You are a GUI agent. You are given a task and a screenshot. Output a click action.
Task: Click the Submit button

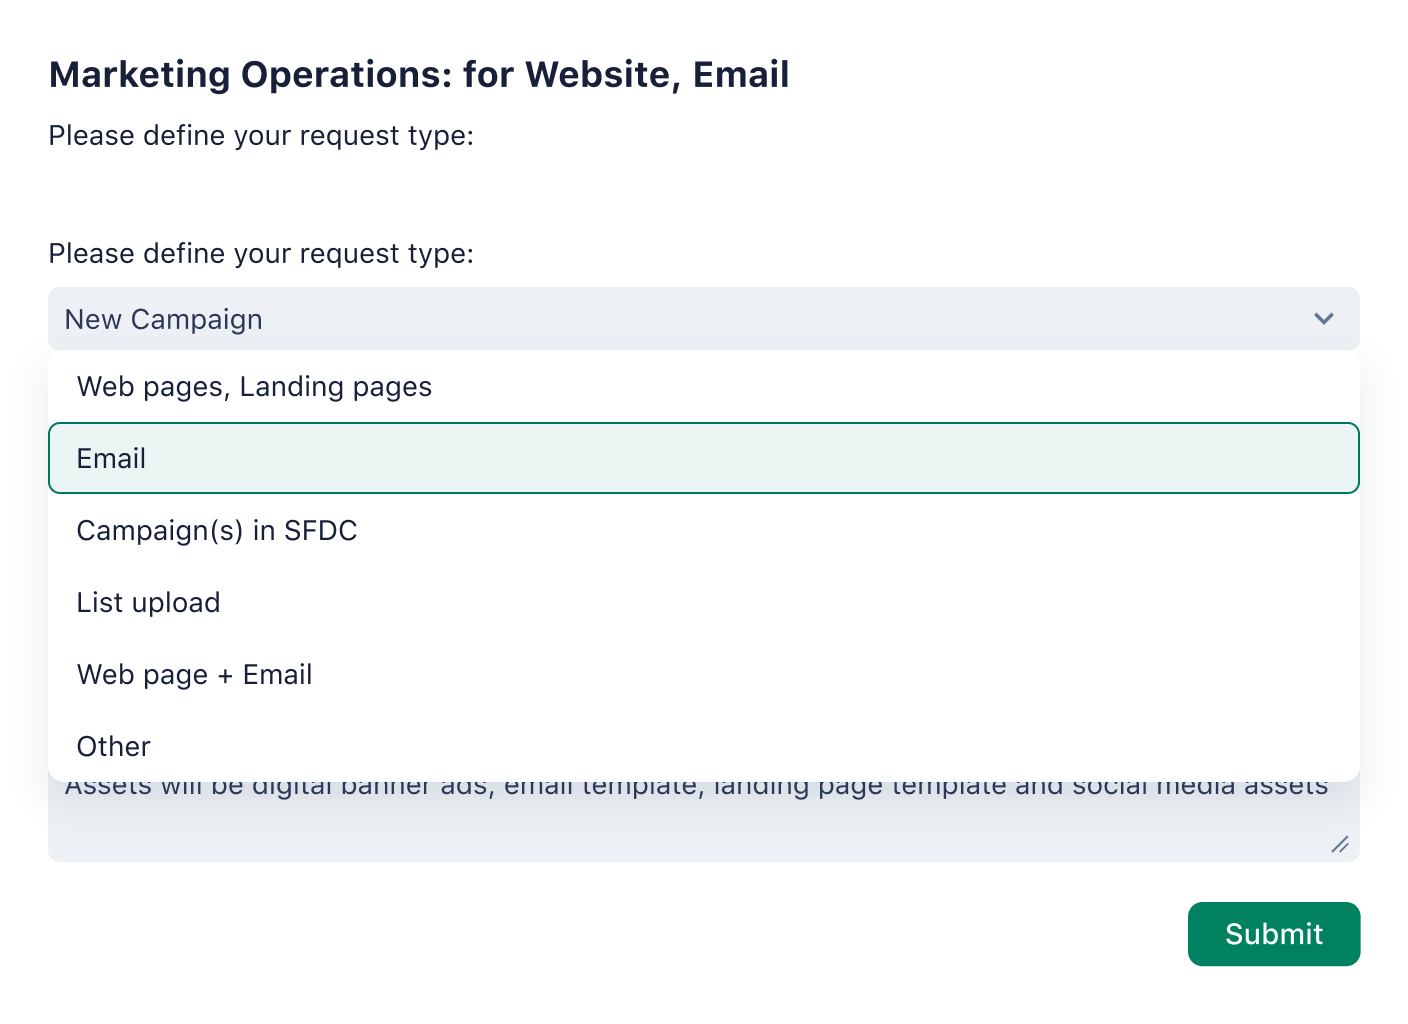(x=1273, y=933)
